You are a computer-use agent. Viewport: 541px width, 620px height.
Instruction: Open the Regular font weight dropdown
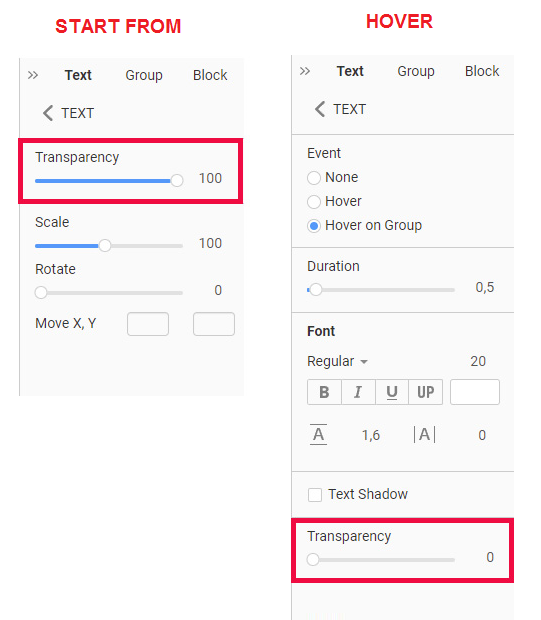(337, 361)
